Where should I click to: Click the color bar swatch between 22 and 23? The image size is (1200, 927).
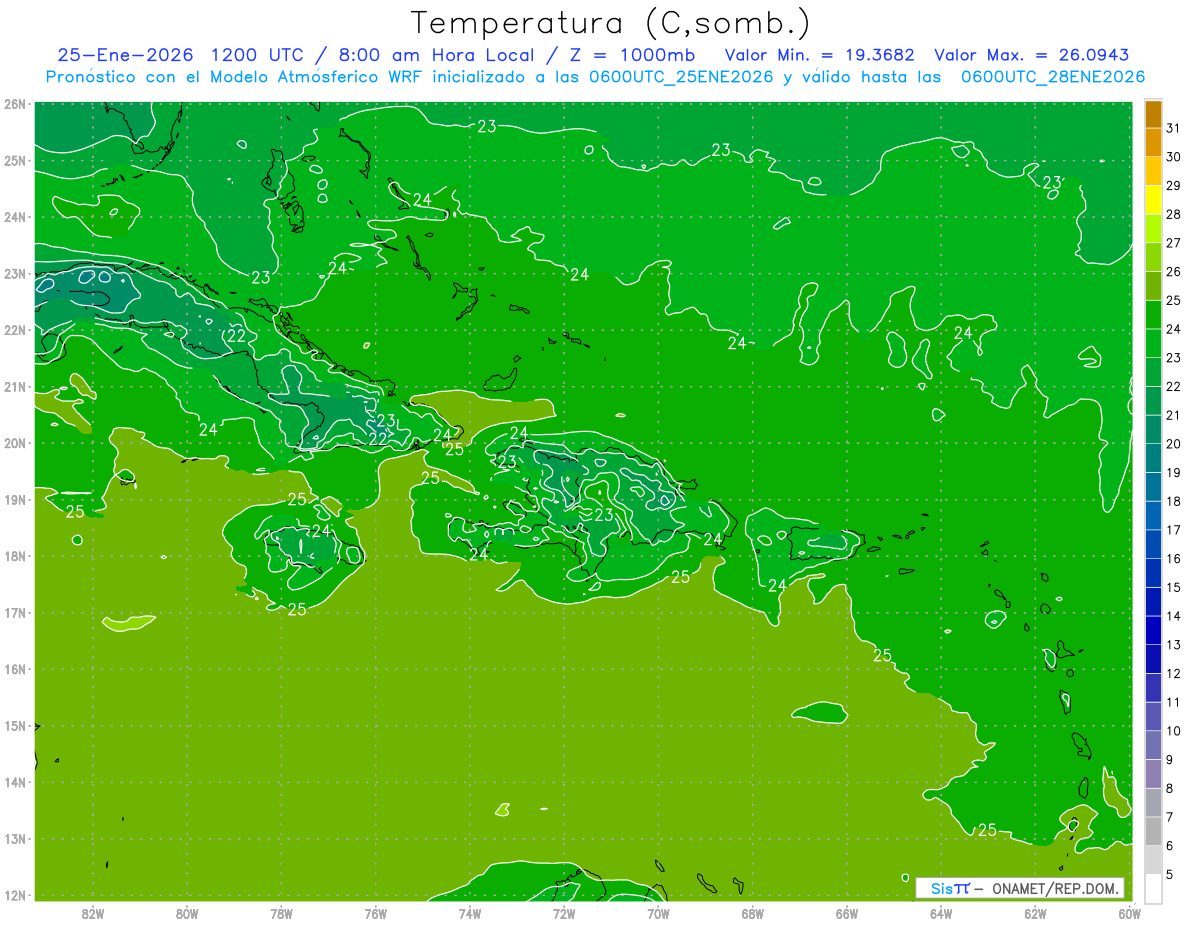(x=1153, y=372)
